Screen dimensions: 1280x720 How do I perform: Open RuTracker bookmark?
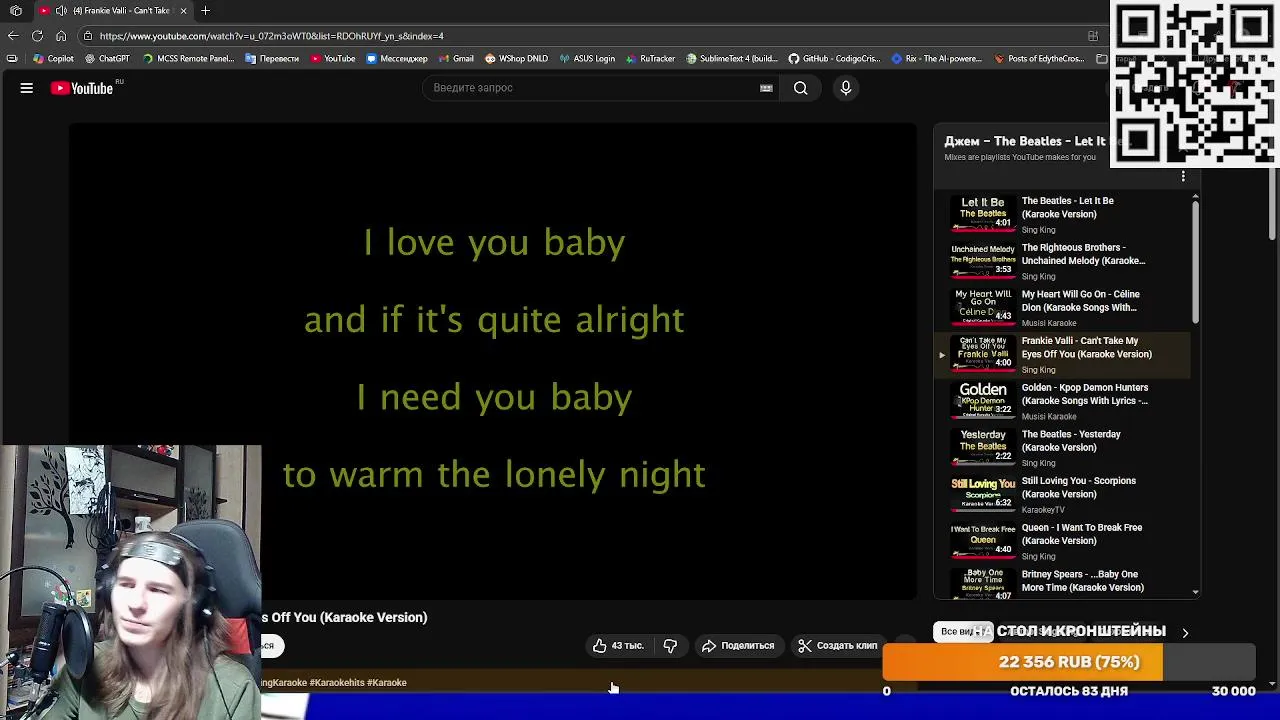coord(650,59)
